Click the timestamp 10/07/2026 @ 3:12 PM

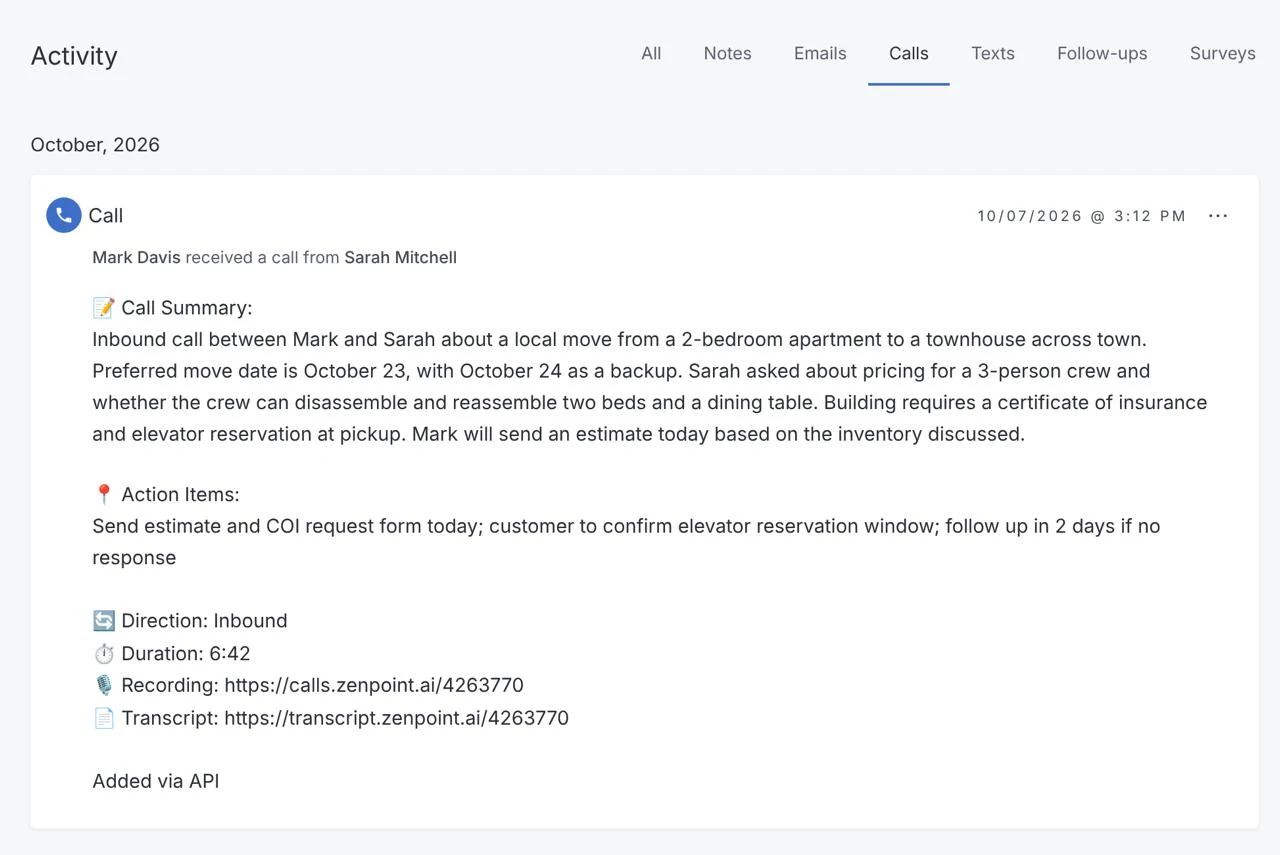pos(1082,216)
